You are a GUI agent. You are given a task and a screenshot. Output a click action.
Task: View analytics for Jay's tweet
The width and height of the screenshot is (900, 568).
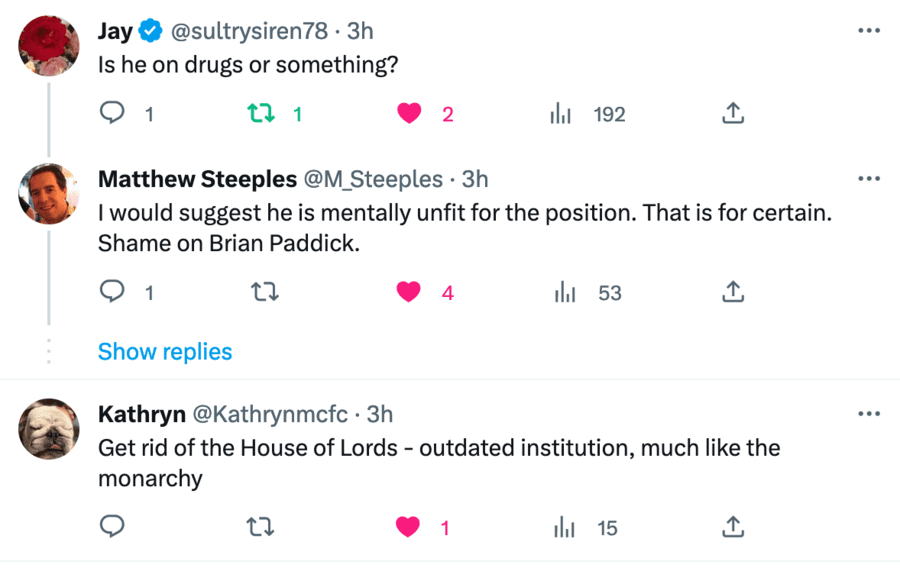pyautogui.click(x=561, y=114)
